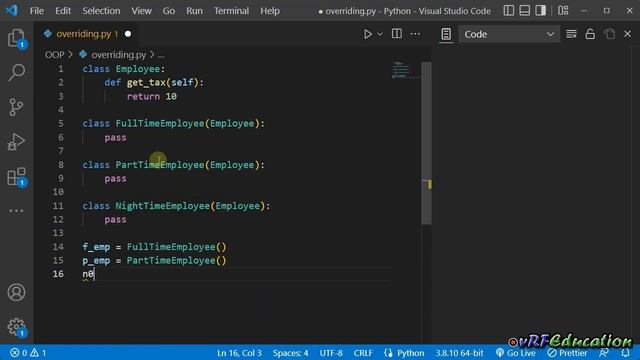This screenshot has height=360, width=640.
Task: Open the Selection menu
Action: click(101, 11)
